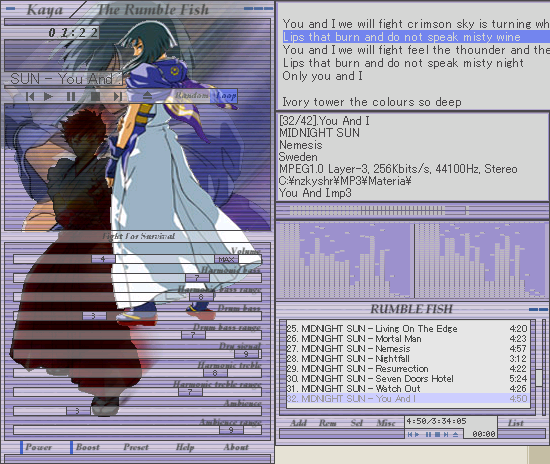The width and height of the screenshot is (550, 464).
Task: Click lyric 'Ivory tower the colours so deep'
Action: coord(372,102)
